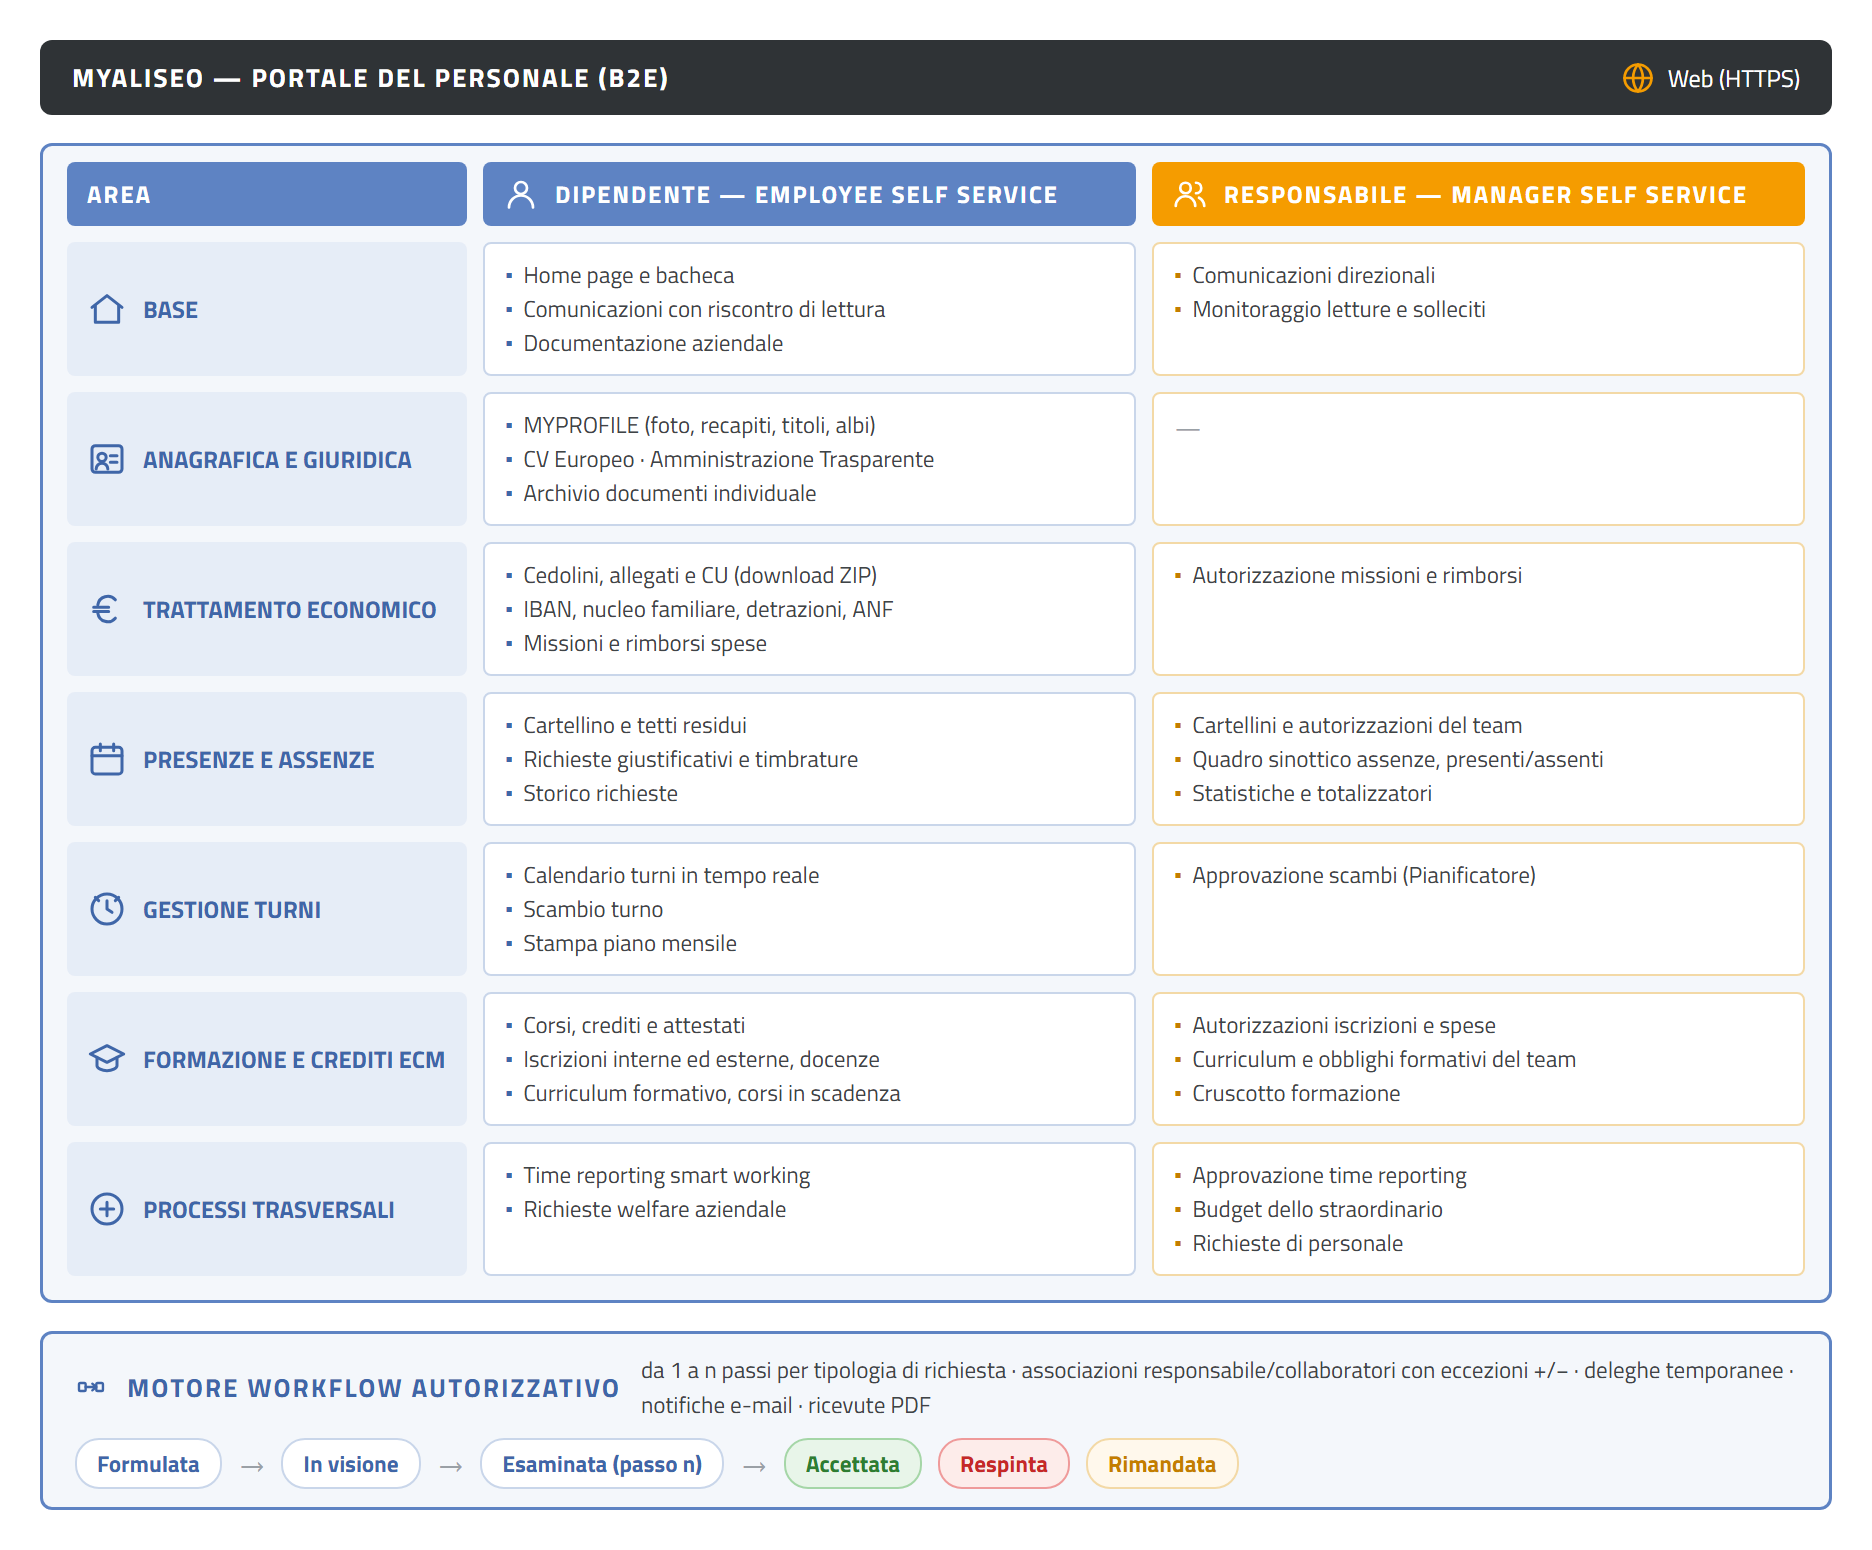Select the green Accettata pill

853,1464
